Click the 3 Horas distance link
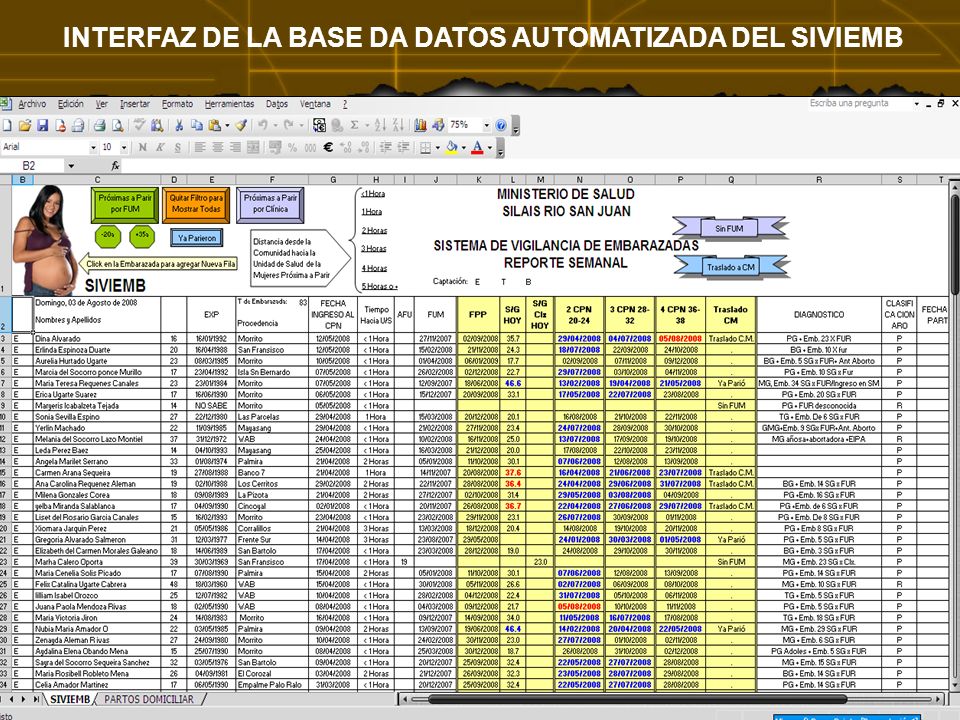This screenshot has height=720, width=960. 373,249
